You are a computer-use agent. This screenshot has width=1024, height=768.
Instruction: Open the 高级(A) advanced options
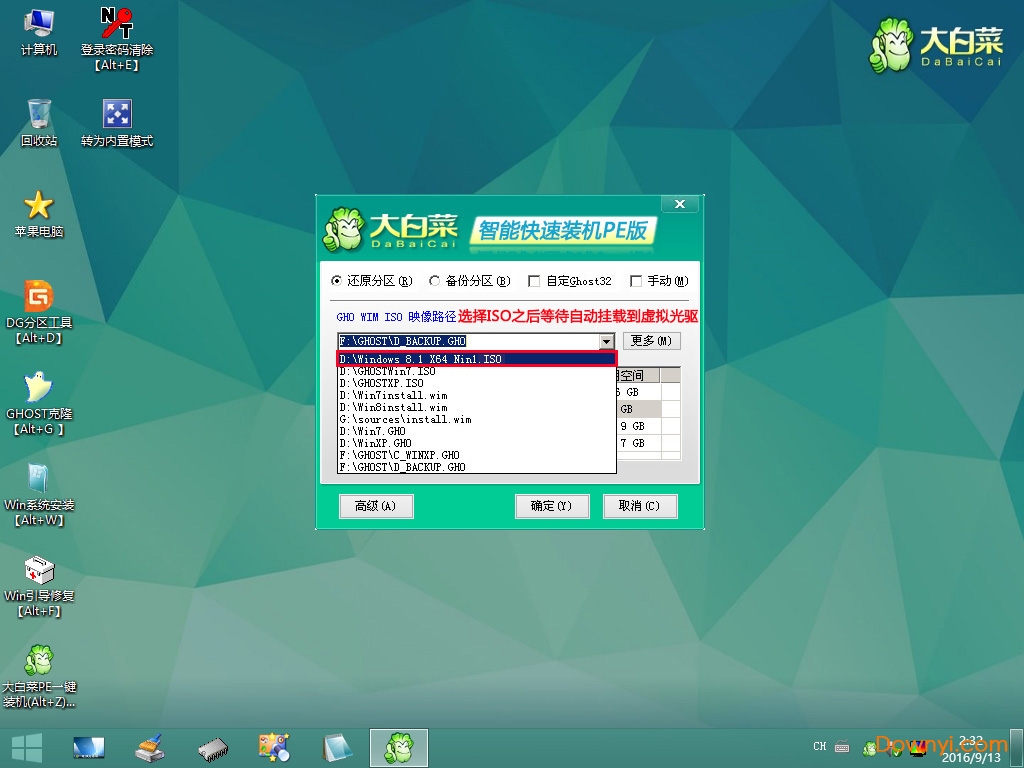click(376, 506)
